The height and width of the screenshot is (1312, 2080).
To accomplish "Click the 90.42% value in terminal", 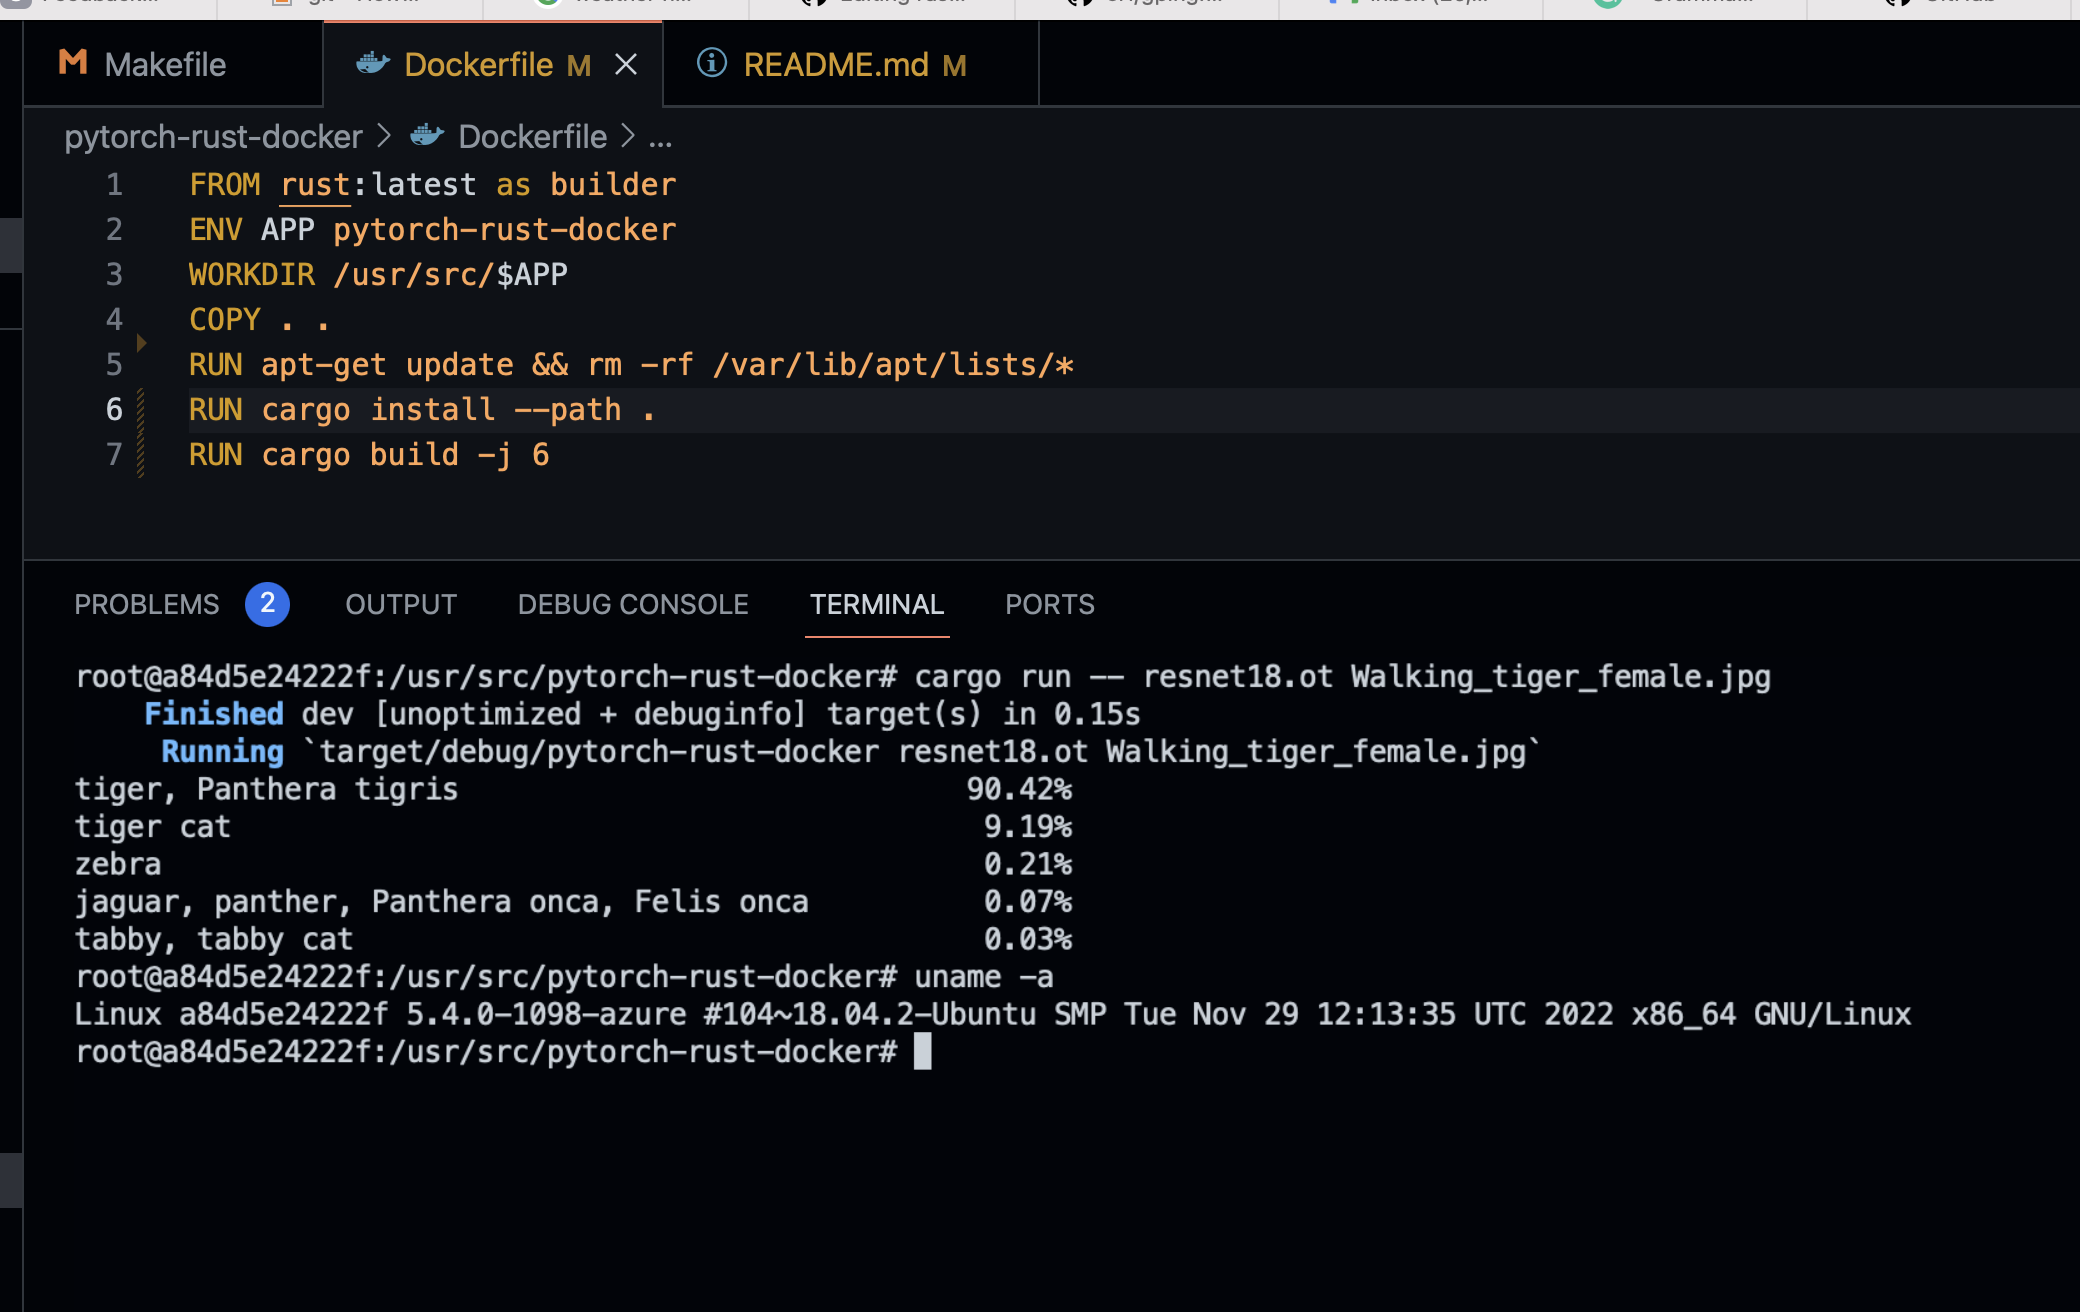I will tap(1019, 789).
